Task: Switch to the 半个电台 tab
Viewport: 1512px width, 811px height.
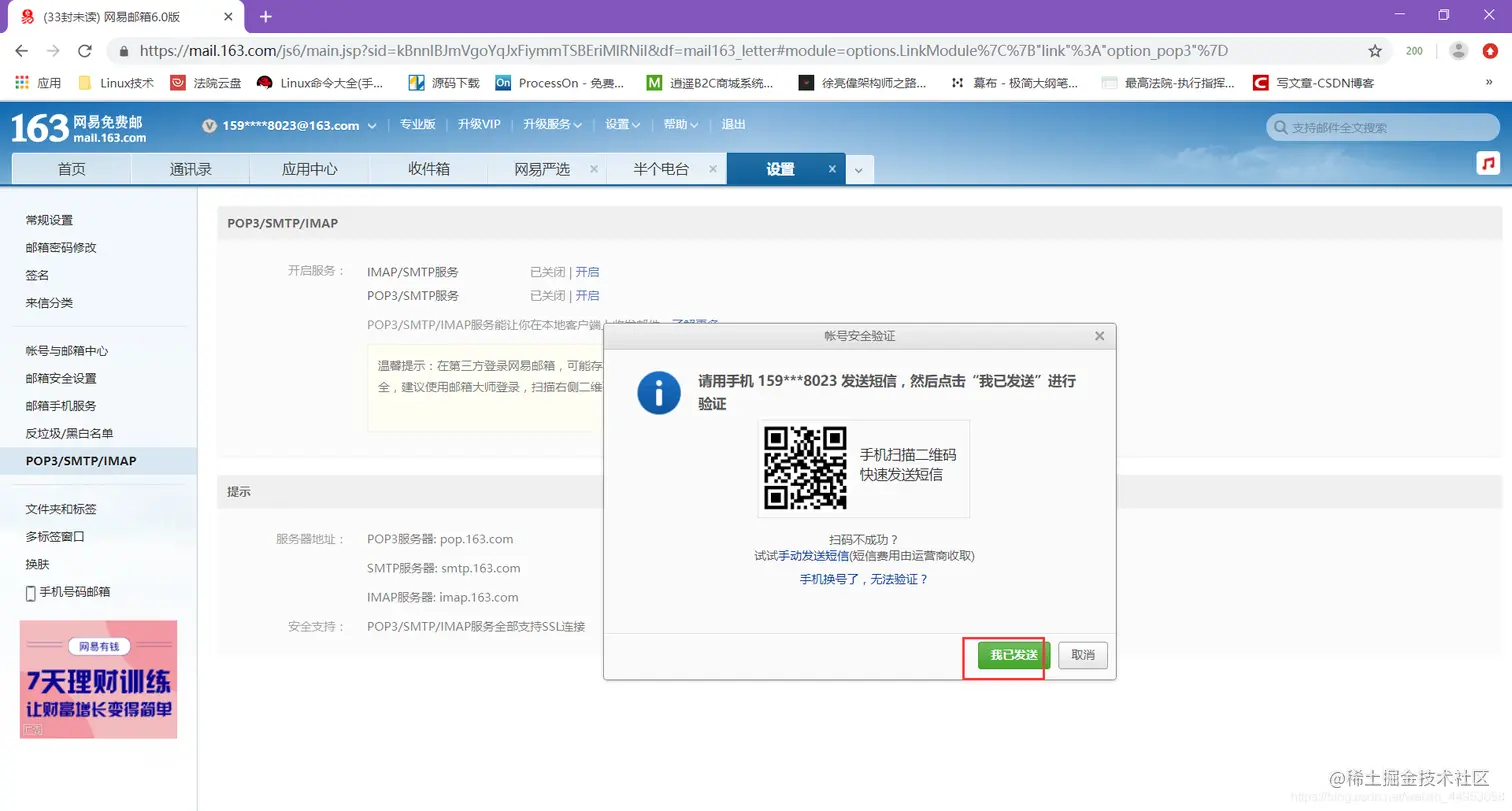Action: 661,169
